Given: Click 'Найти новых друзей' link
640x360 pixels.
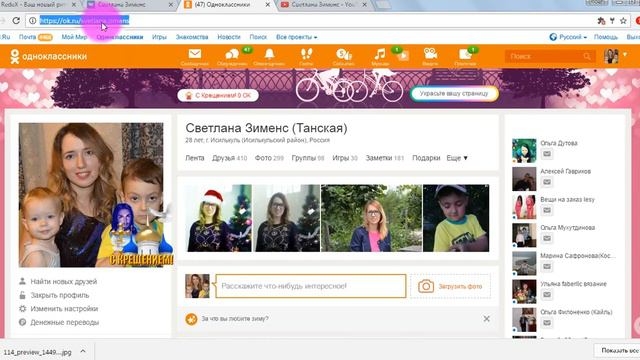Looking at the screenshot, I should click(64, 282).
